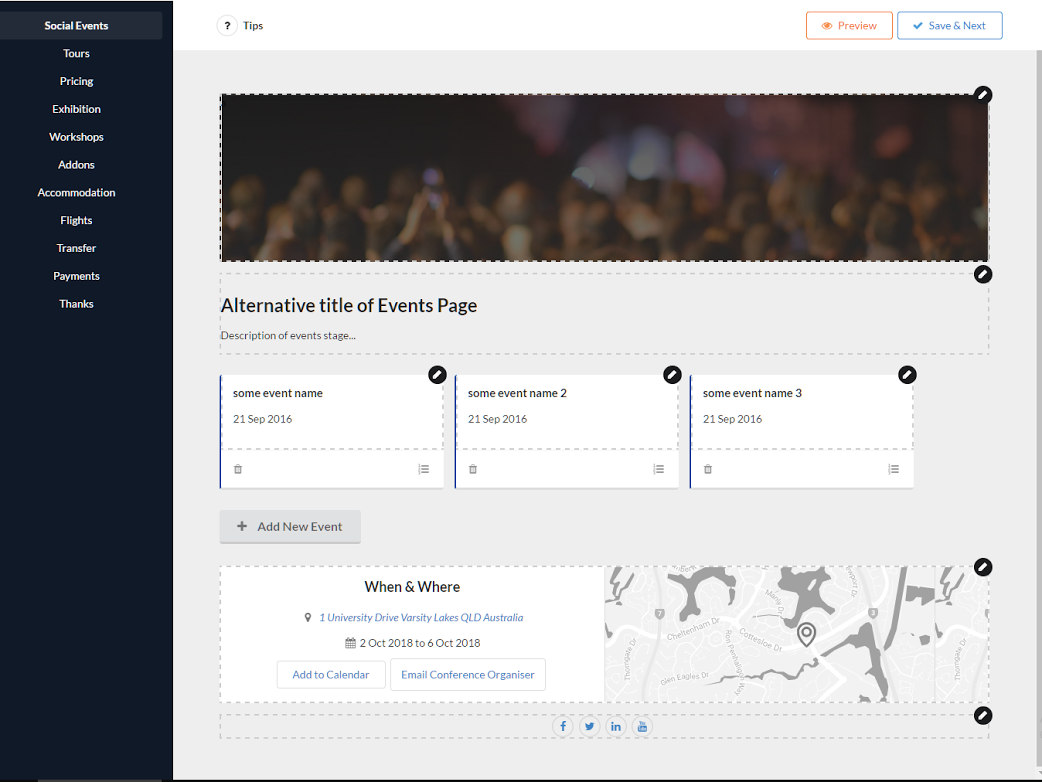Click 'Description of events stage...' text
Screen dimensions: 1042x782
[x=288, y=336]
